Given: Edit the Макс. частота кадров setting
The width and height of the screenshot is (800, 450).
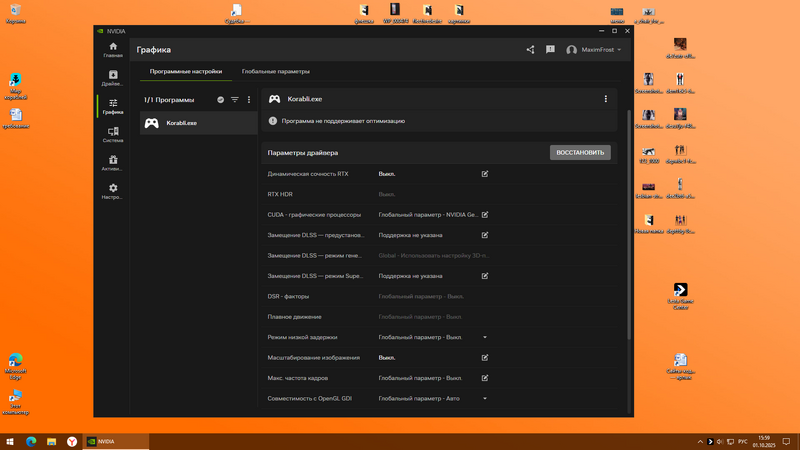Looking at the screenshot, I should (x=485, y=378).
